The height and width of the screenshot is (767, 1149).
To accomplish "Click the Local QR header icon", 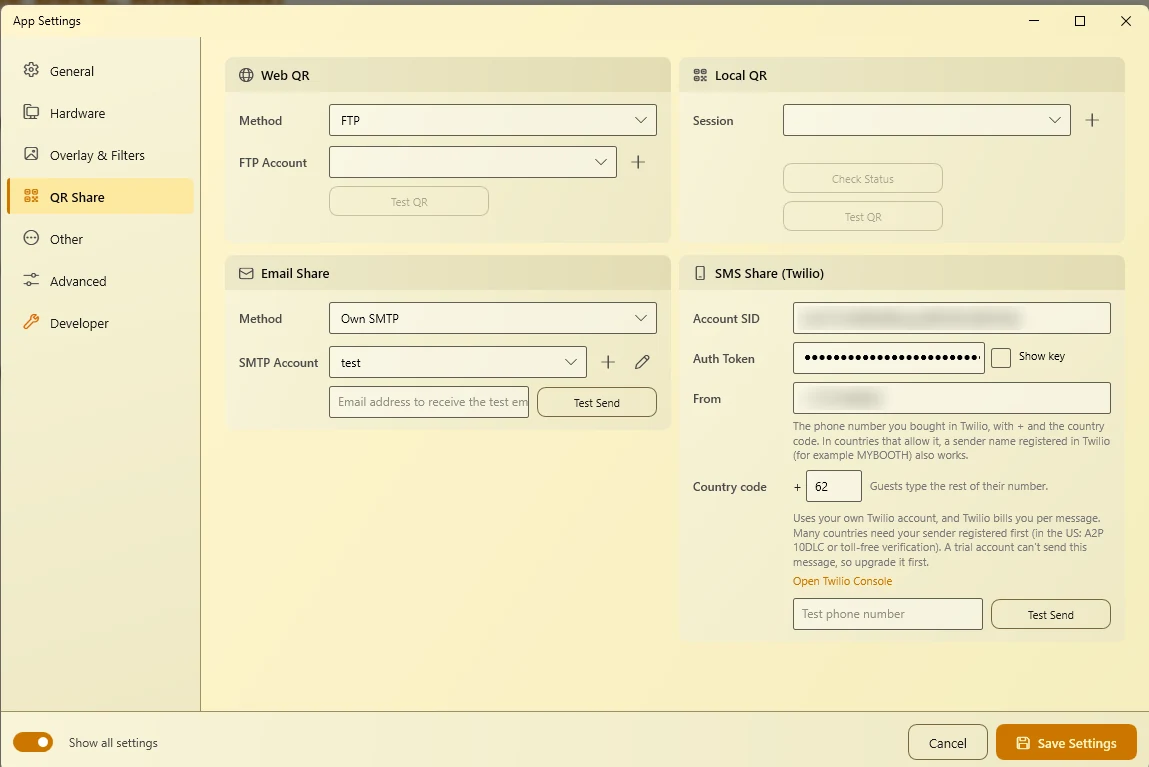I will 700,75.
